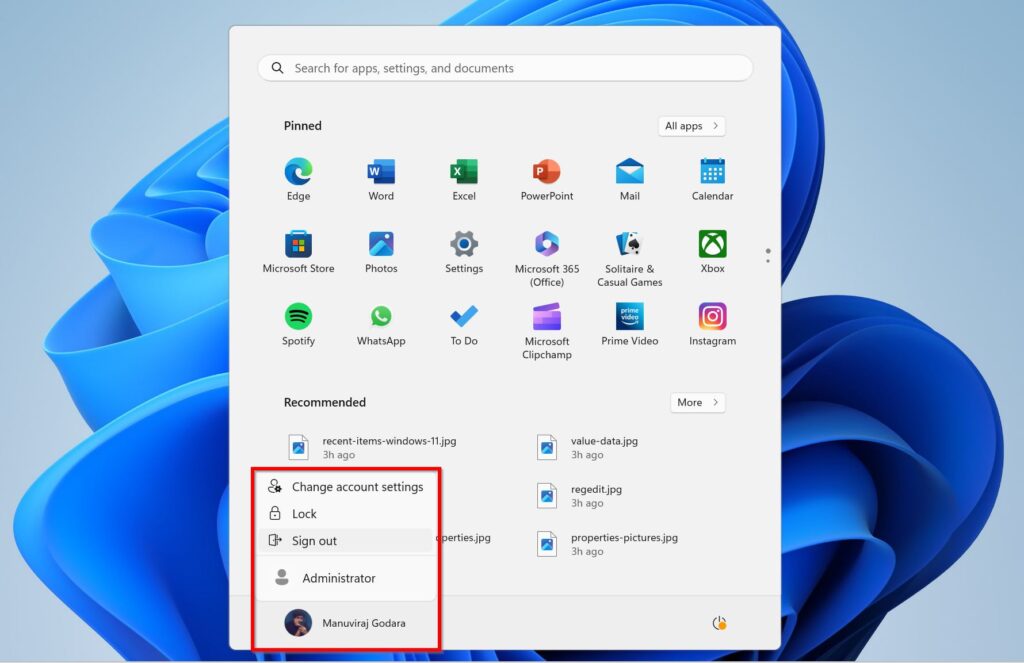Click the search bar to search apps
This screenshot has height=663, width=1024.
pos(504,67)
